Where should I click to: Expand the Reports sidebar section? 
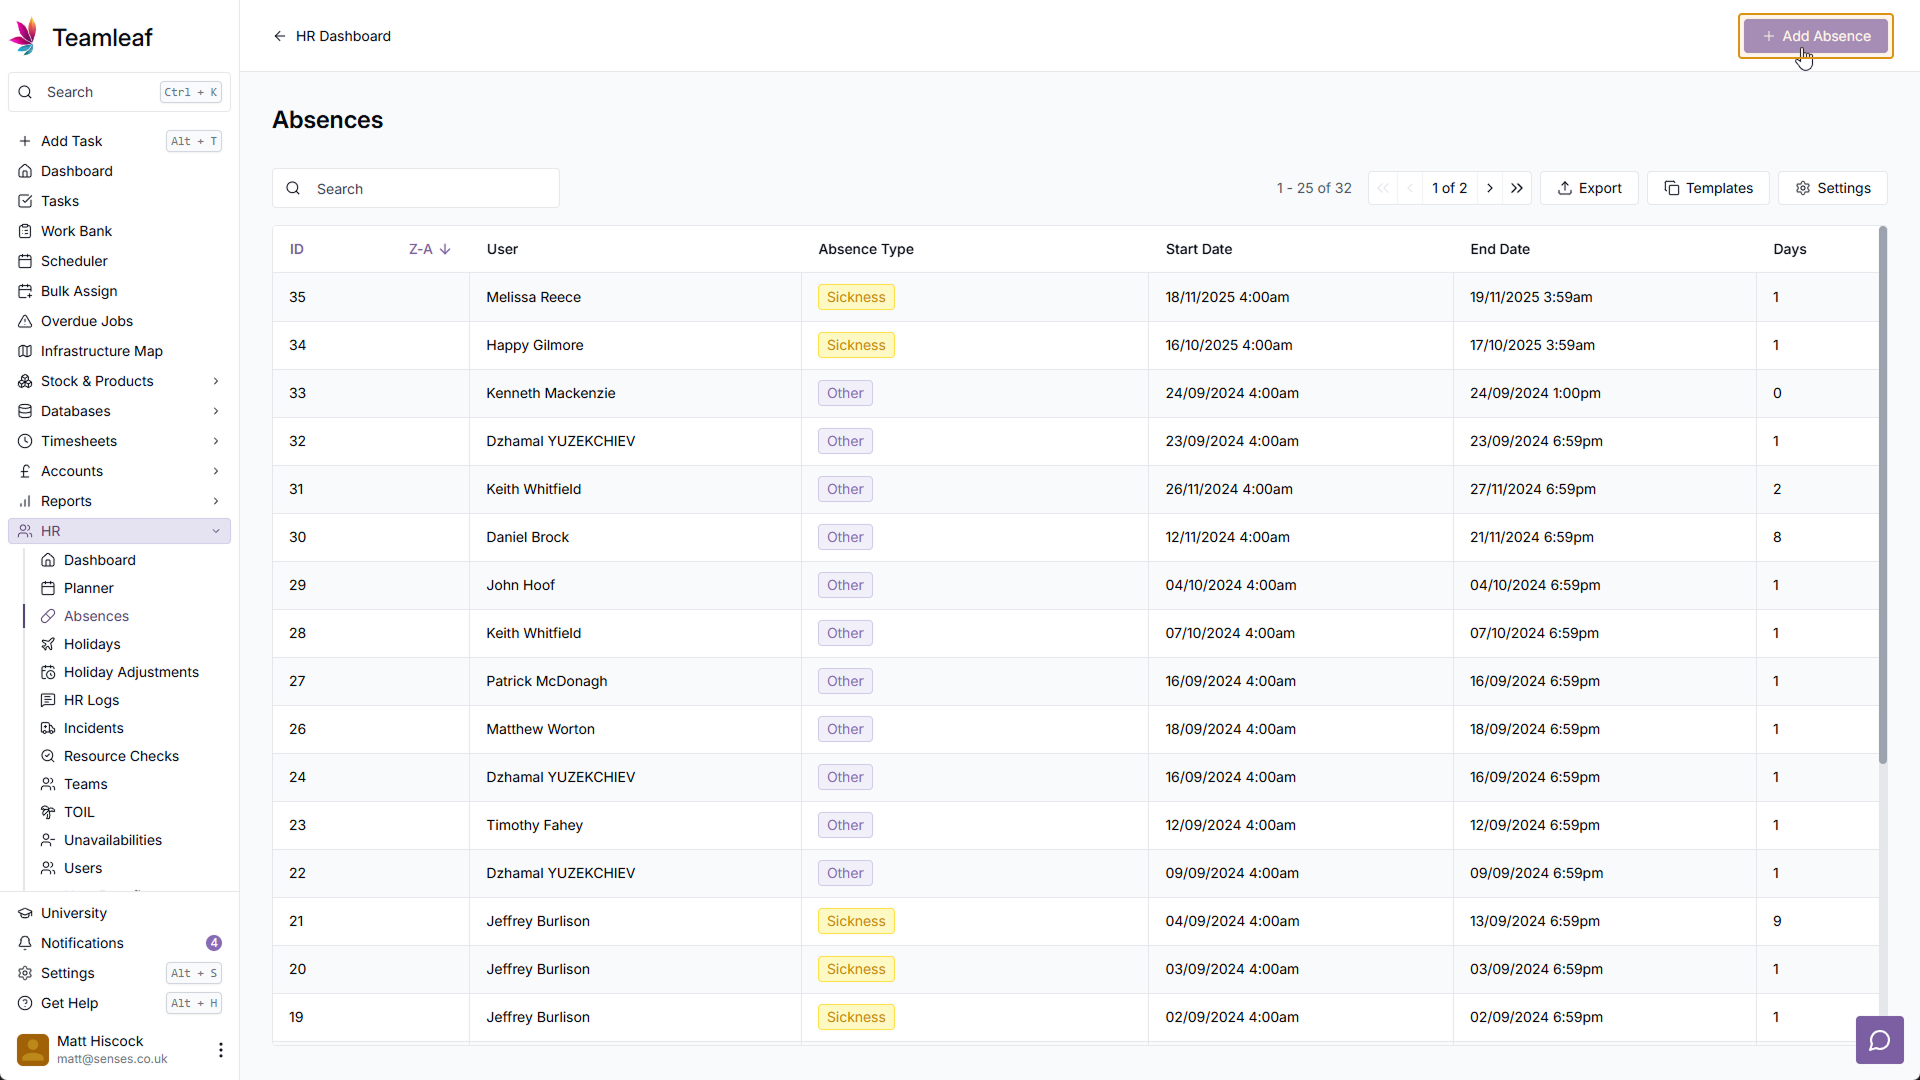pyautogui.click(x=216, y=501)
